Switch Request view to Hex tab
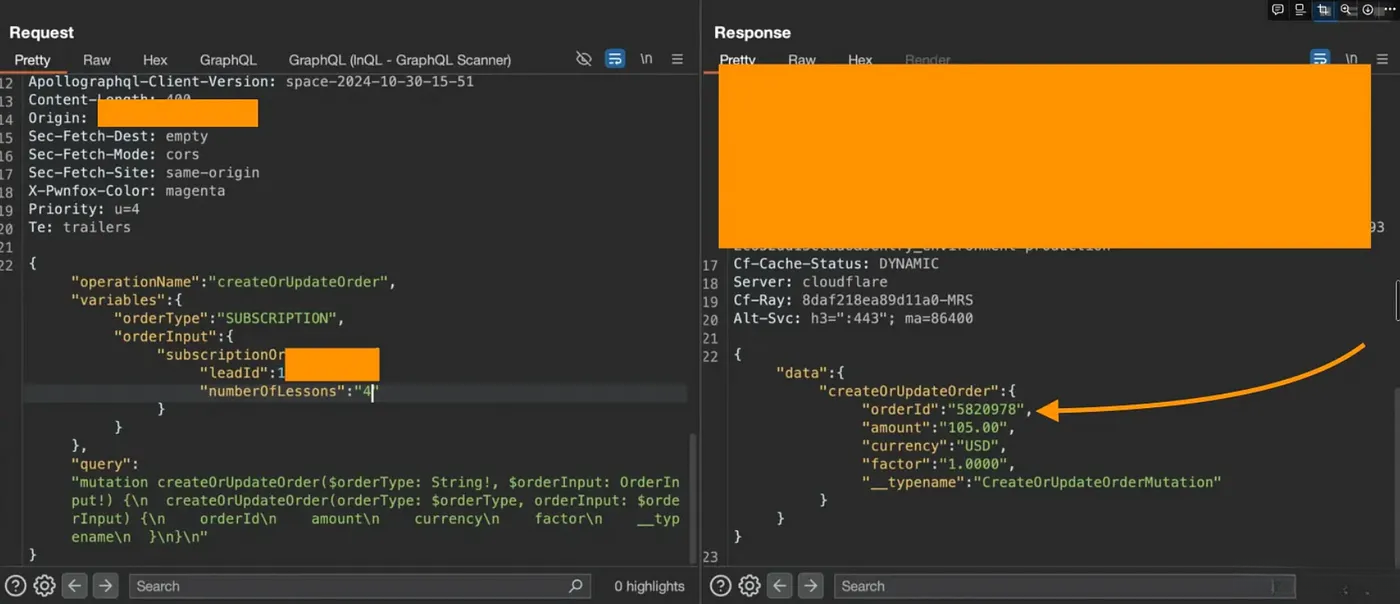 coord(155,60)
